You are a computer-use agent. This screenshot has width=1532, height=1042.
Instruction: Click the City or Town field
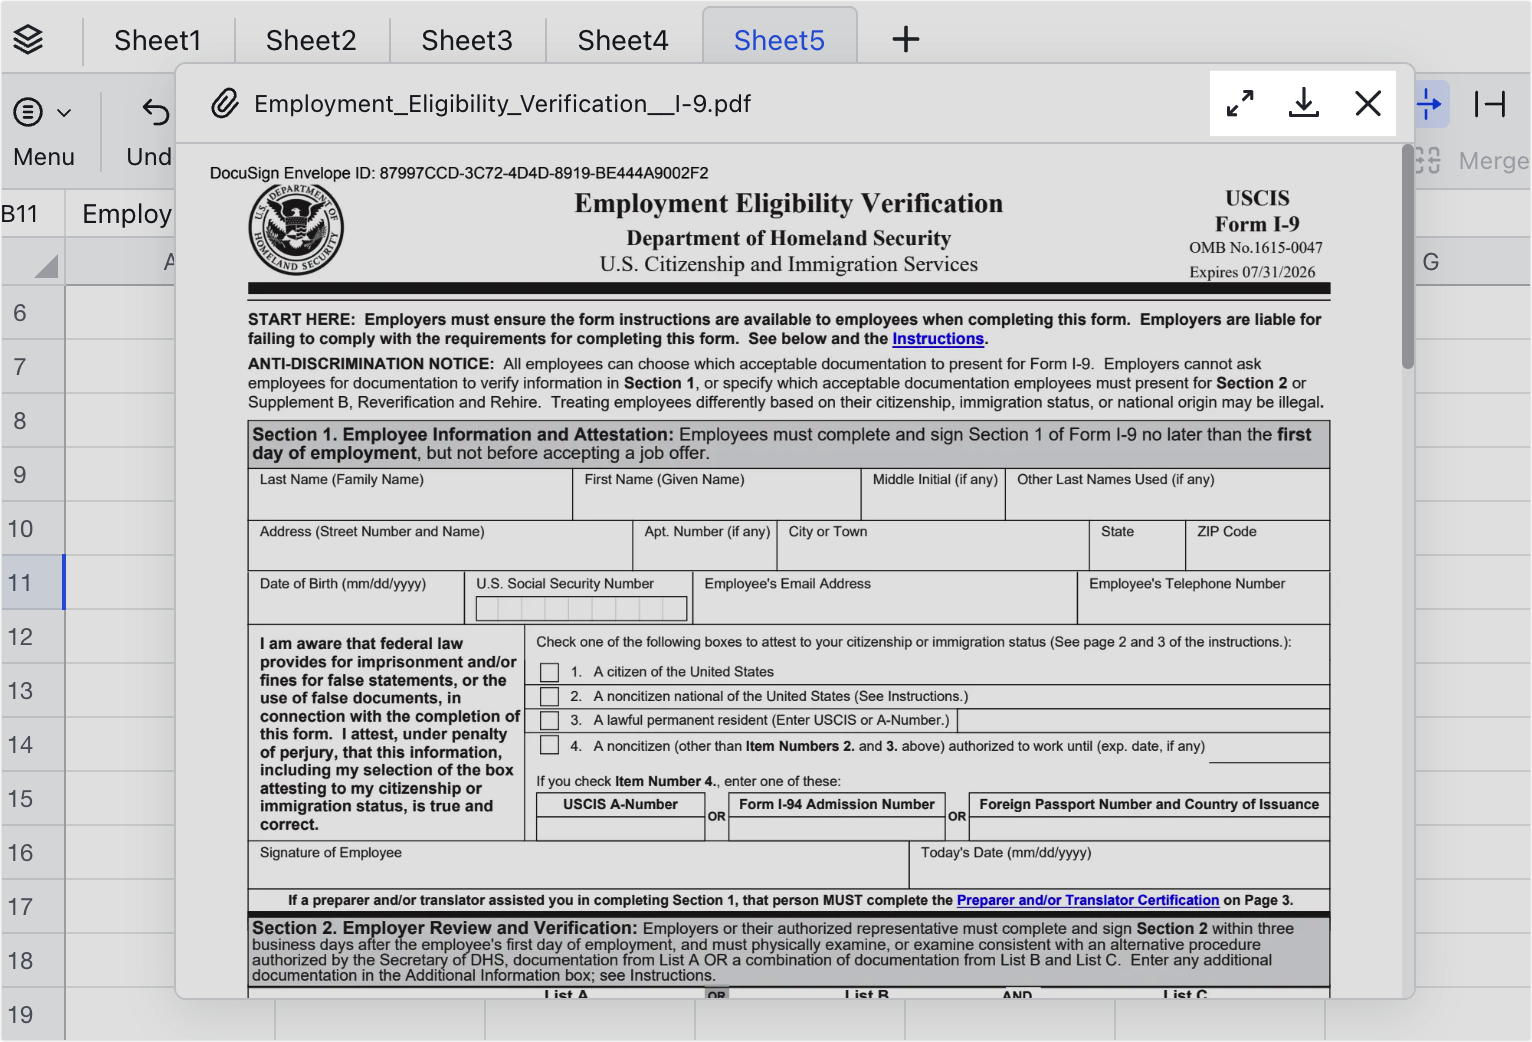pyautogui.click(x=933, y=545)
